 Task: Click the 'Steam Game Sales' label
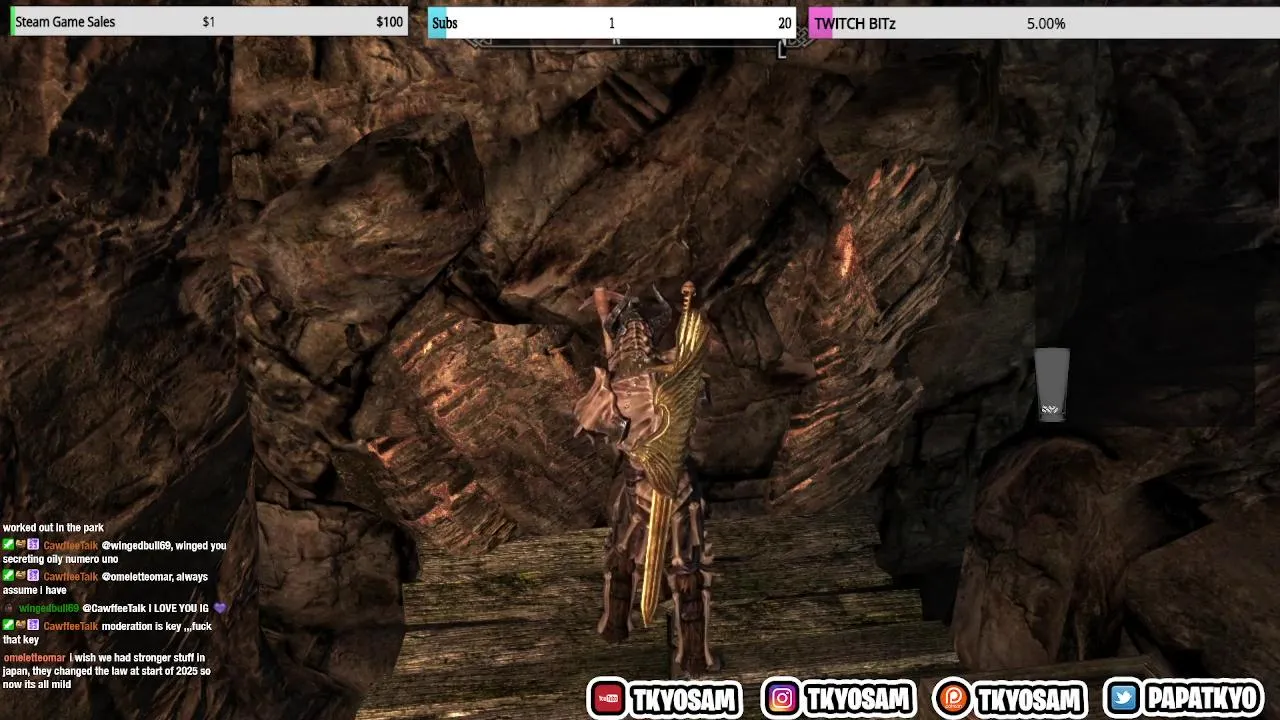tap(65, 22)
